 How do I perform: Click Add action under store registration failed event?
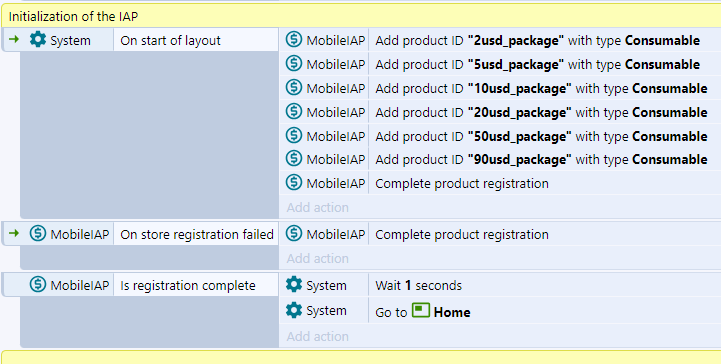click(318, 258)
